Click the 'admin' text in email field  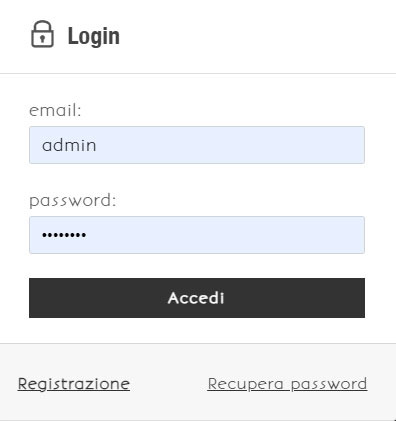[69, 145]
